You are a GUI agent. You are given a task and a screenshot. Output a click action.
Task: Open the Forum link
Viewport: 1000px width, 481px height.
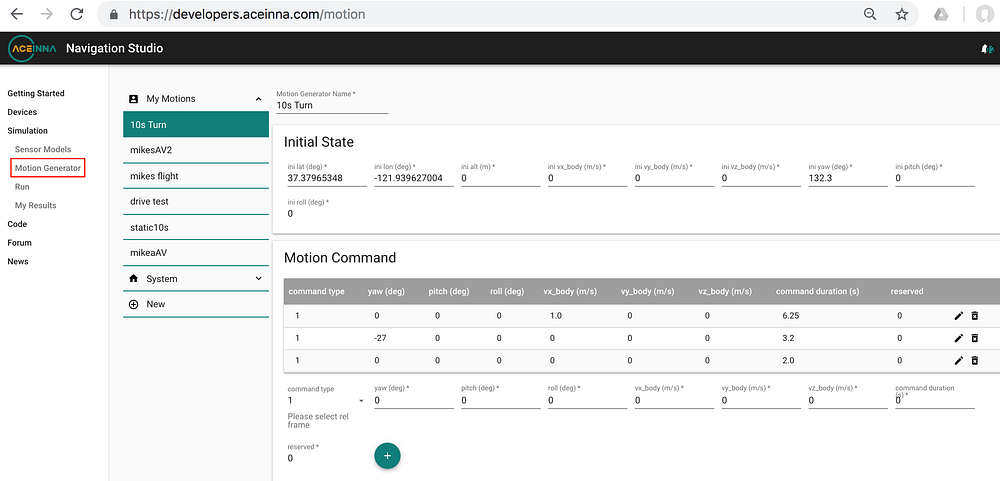point(19,242)
